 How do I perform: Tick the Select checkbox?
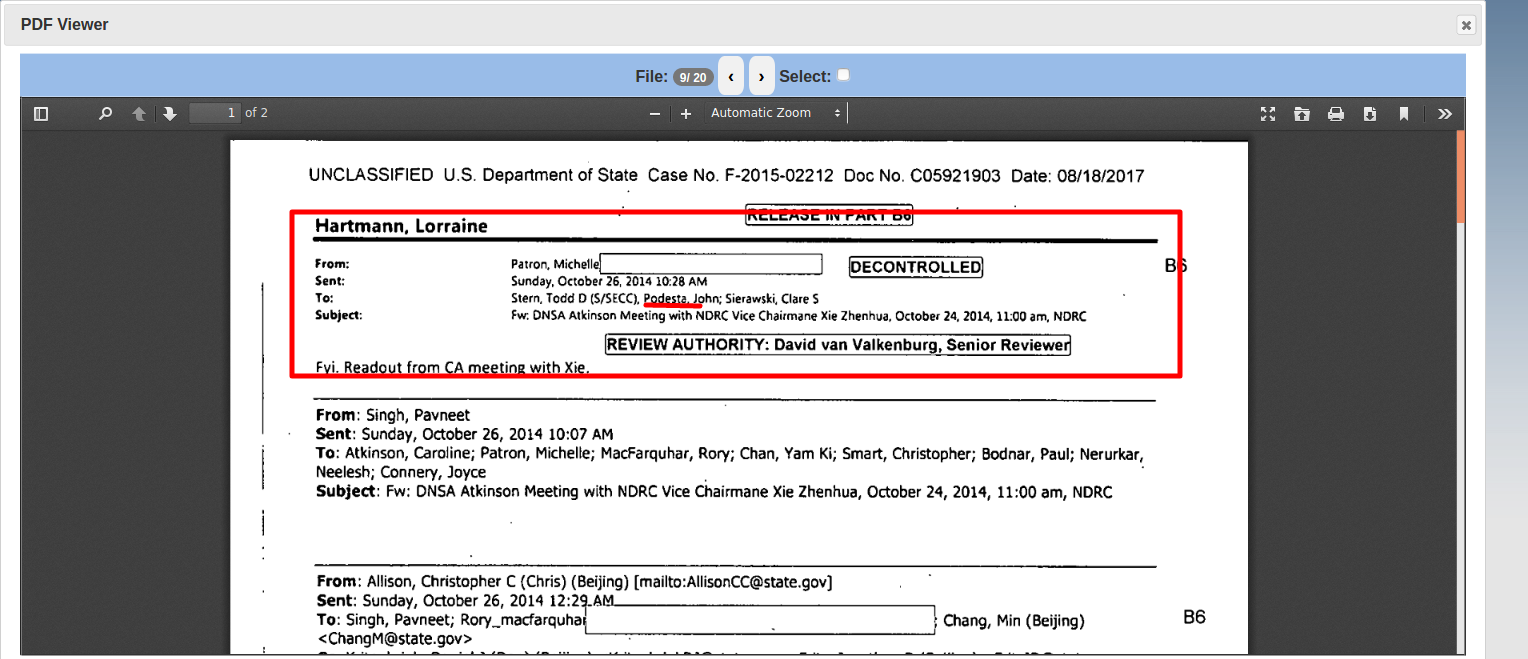pyautogui.click(x=843, y=75)
